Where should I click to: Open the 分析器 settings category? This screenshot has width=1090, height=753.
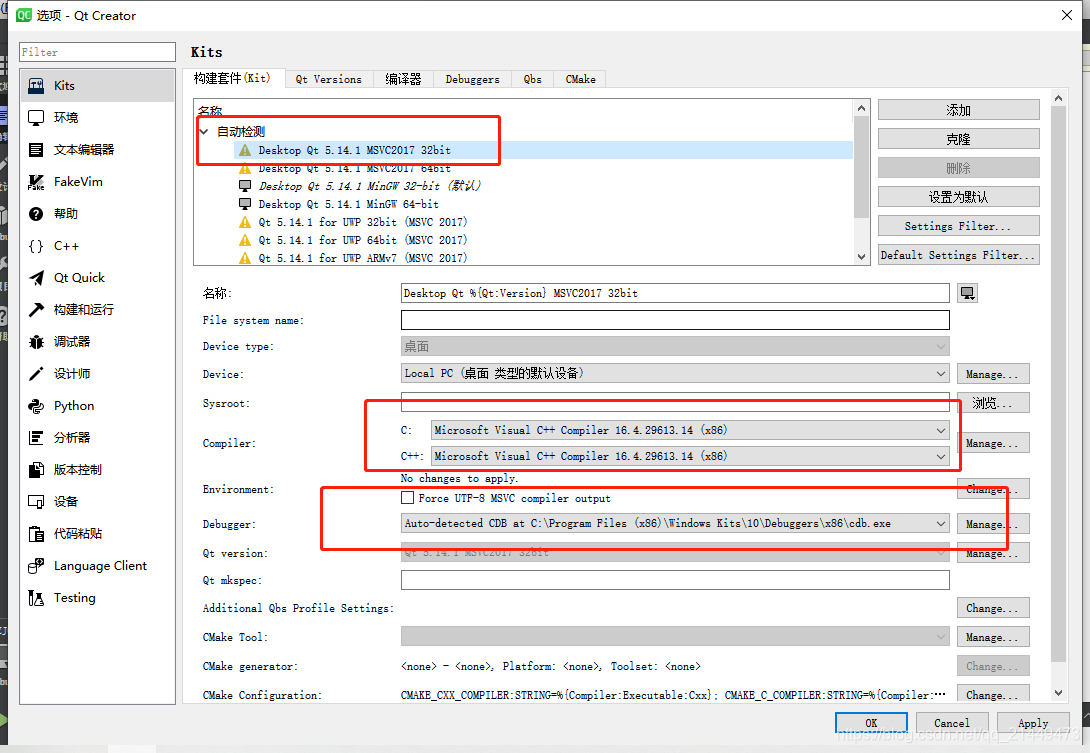click(97, 437)
